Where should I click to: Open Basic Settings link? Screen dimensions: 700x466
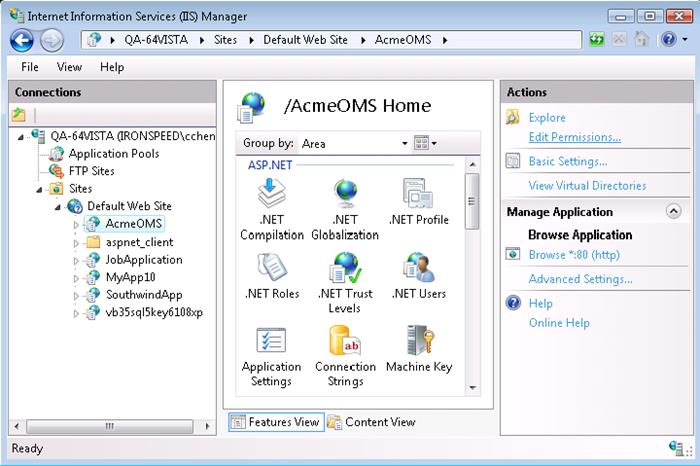pyautogui.click(x=568, y=161)
